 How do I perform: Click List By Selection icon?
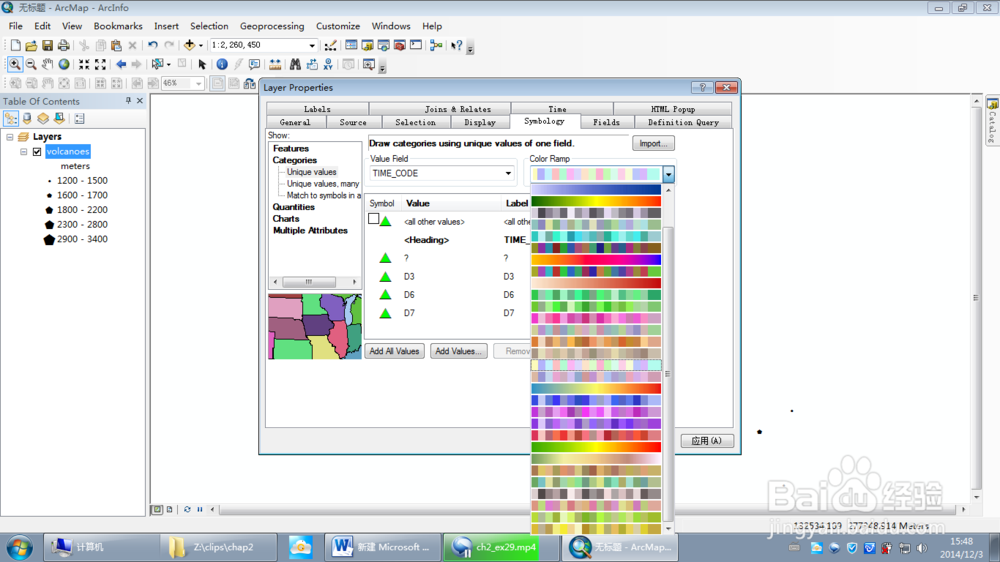[59, 119]
